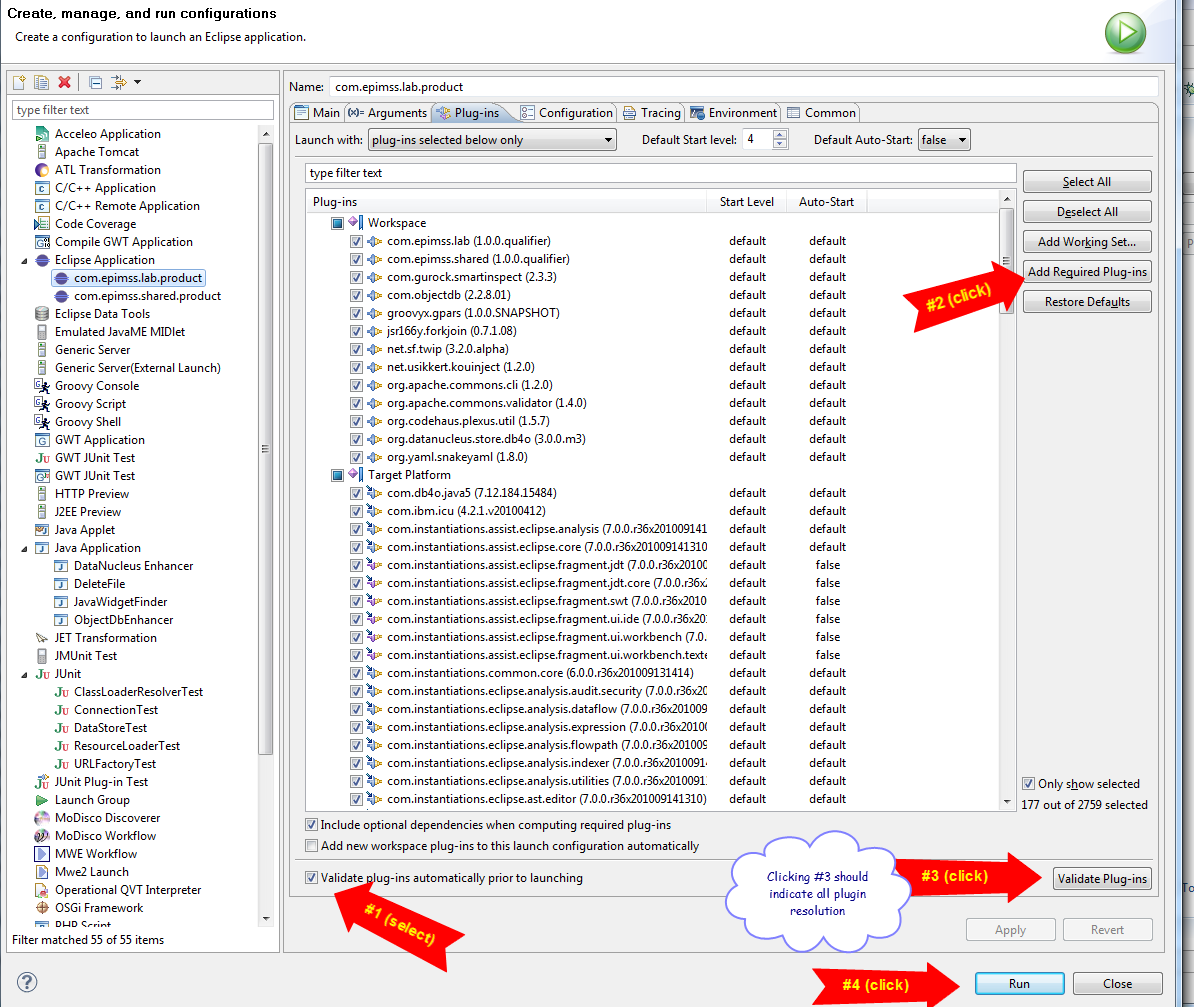1194x1007 pixels.
Task: Click the configurations filter text field
Action: (142, 110)
